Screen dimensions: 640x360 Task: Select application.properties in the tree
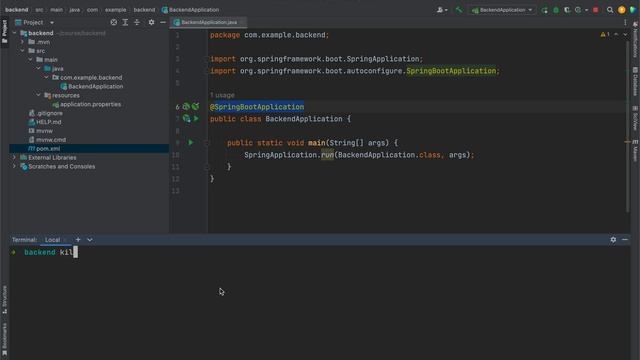point(87,104)
